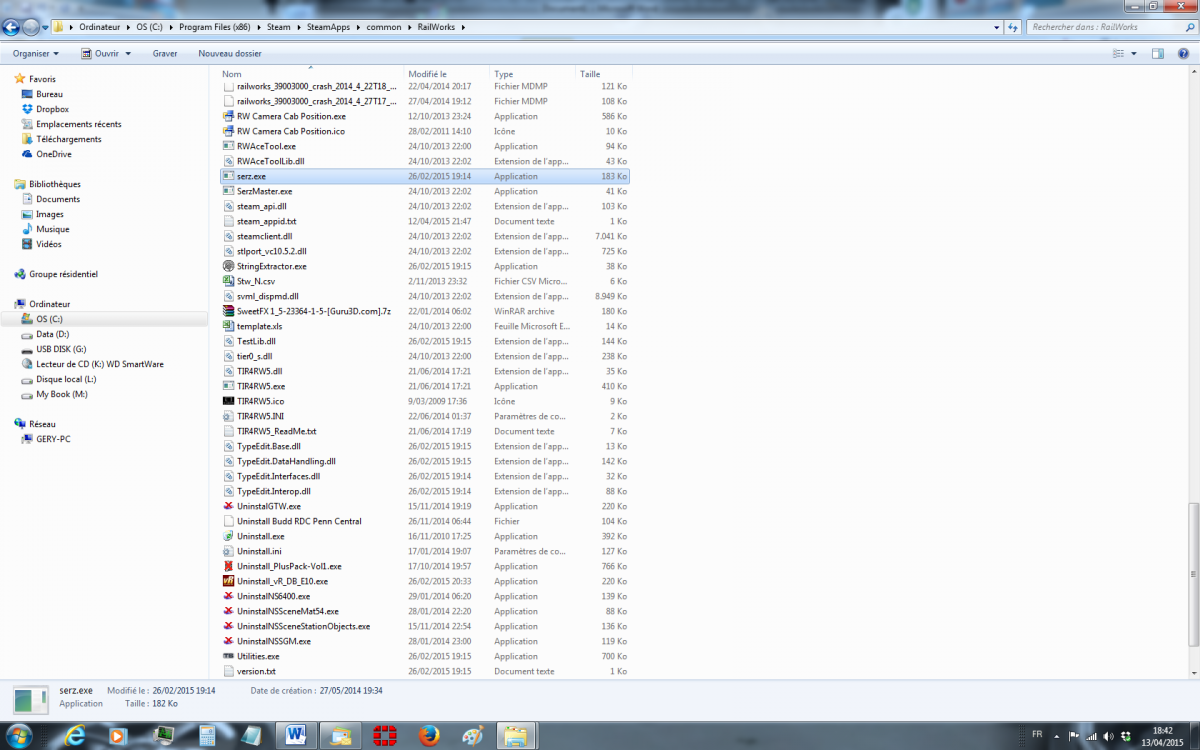Viewport: 1200px width, 750px height.
Task: Select Emplacements récents
Action: tap(78, 124)
